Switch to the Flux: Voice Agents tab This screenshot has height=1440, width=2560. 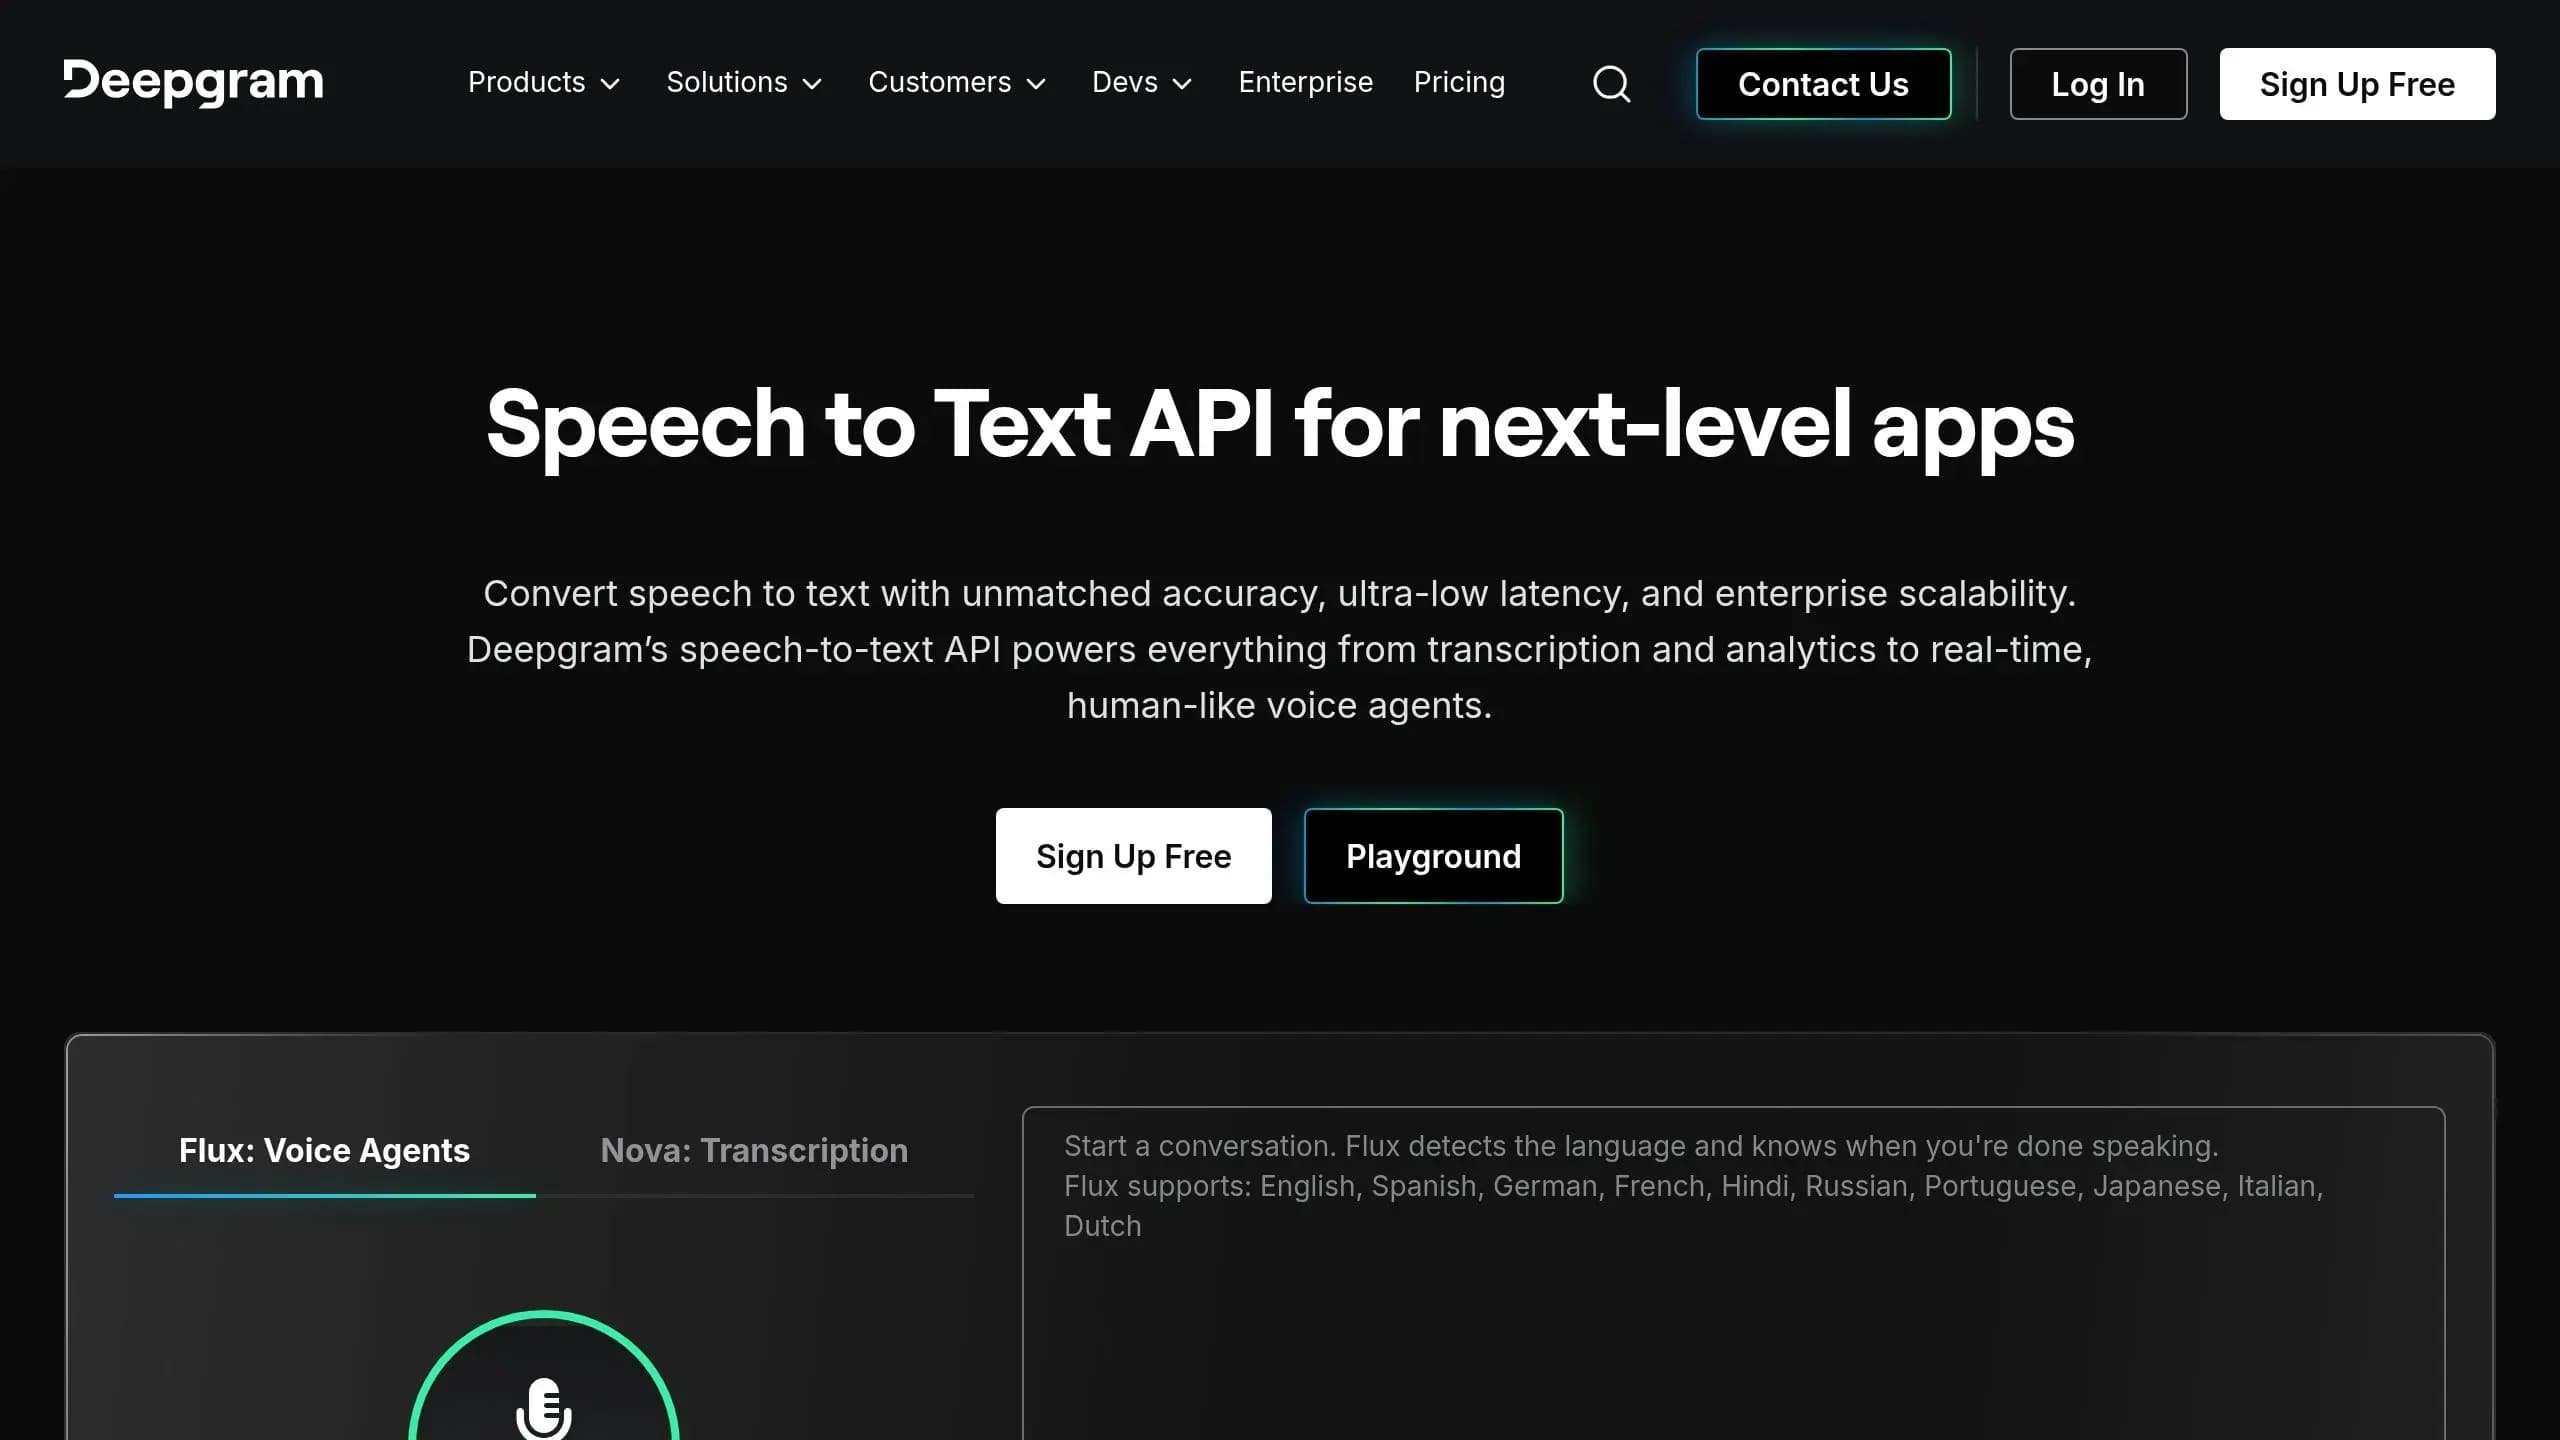tap(324, 1151)
